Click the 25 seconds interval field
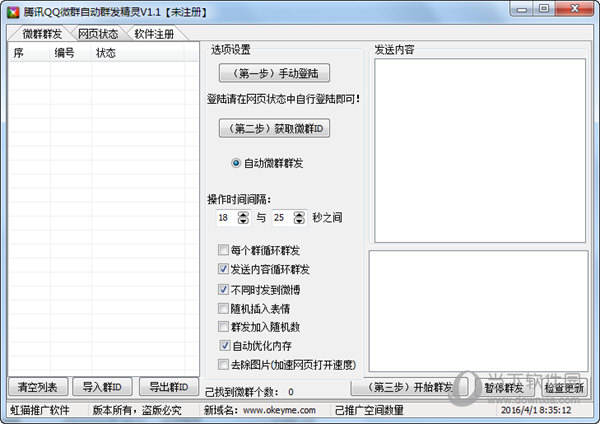This screenshot has width=600, height=424. tap(282, 218)
